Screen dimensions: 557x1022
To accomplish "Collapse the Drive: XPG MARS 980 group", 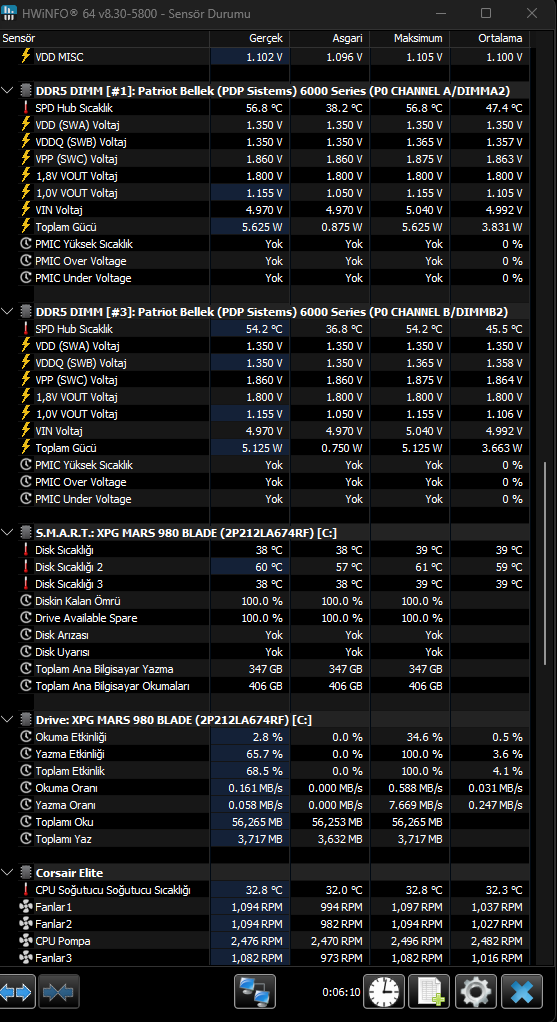I will pyautogui.click(x=7, y=720).
